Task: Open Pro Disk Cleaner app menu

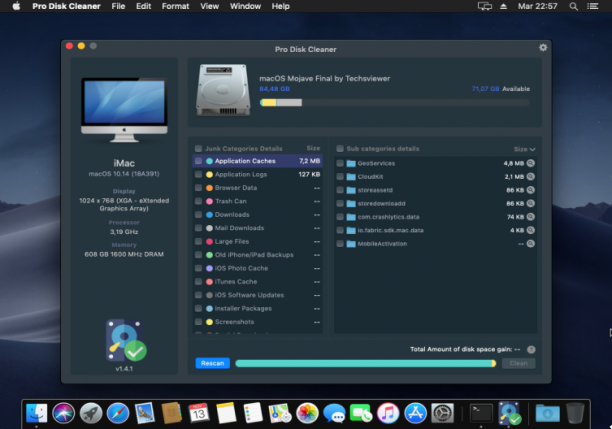Action: point(66,6)
